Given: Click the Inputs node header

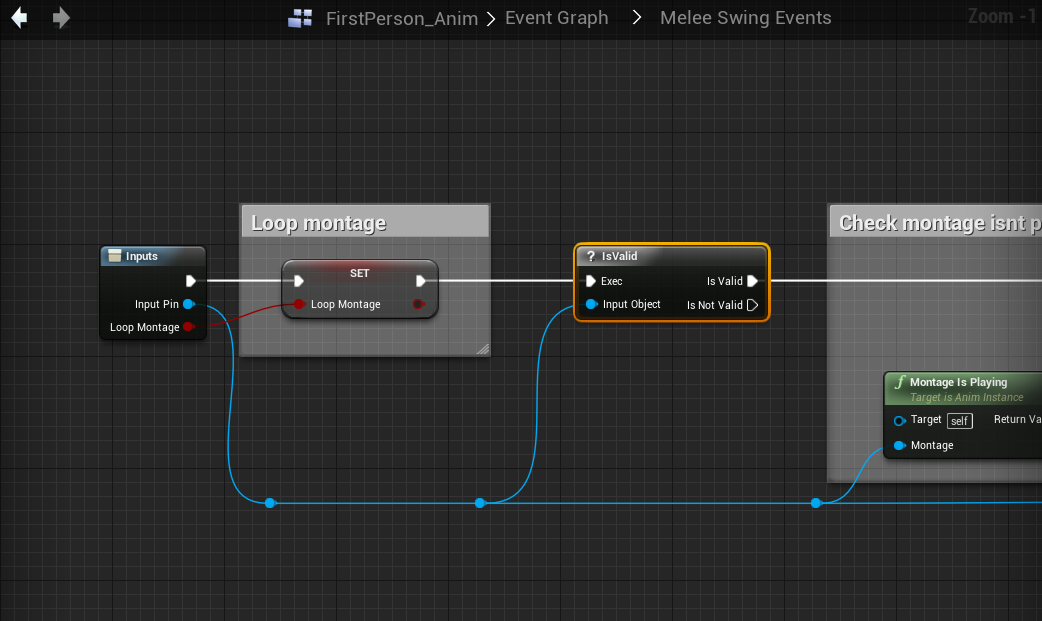Looking at the screenshot, I should tap(152, 256).
